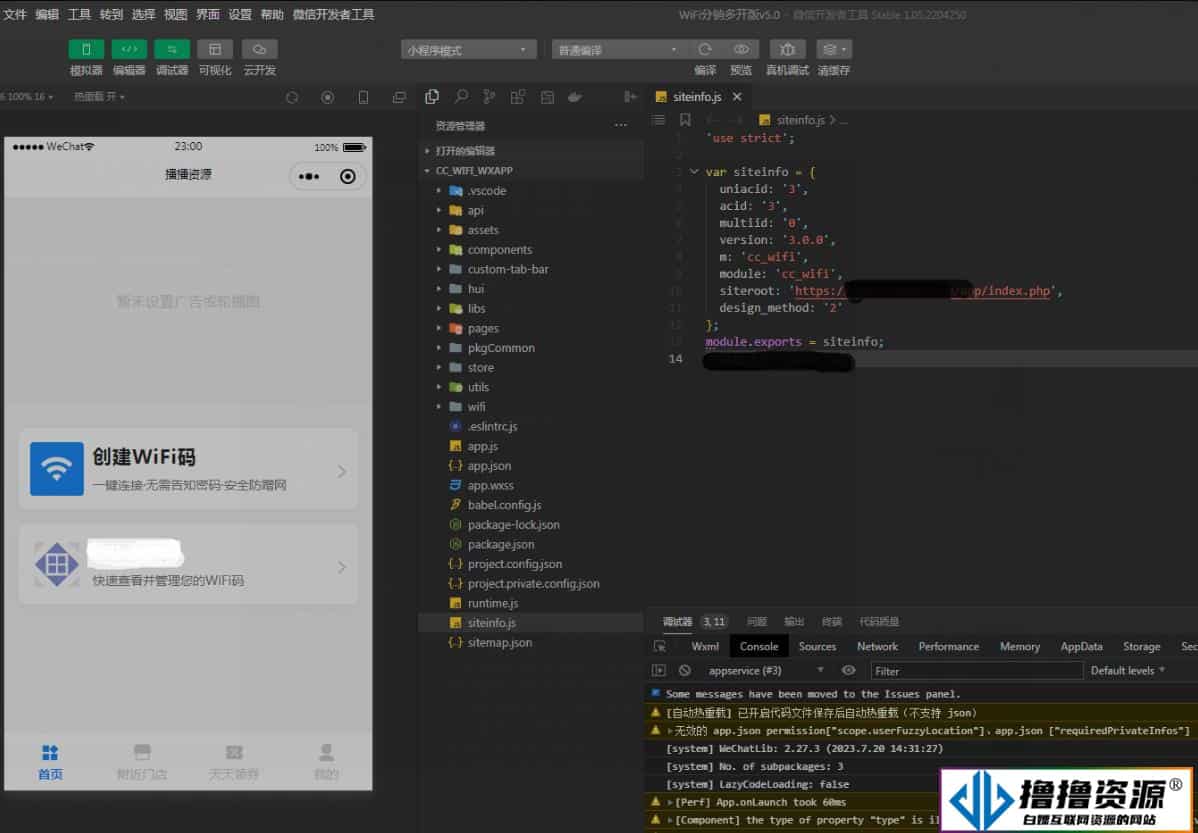Switch to the AppData debugger tab
The height and width of the screenshot is (833, 1198).
(x=1081, y=647)
